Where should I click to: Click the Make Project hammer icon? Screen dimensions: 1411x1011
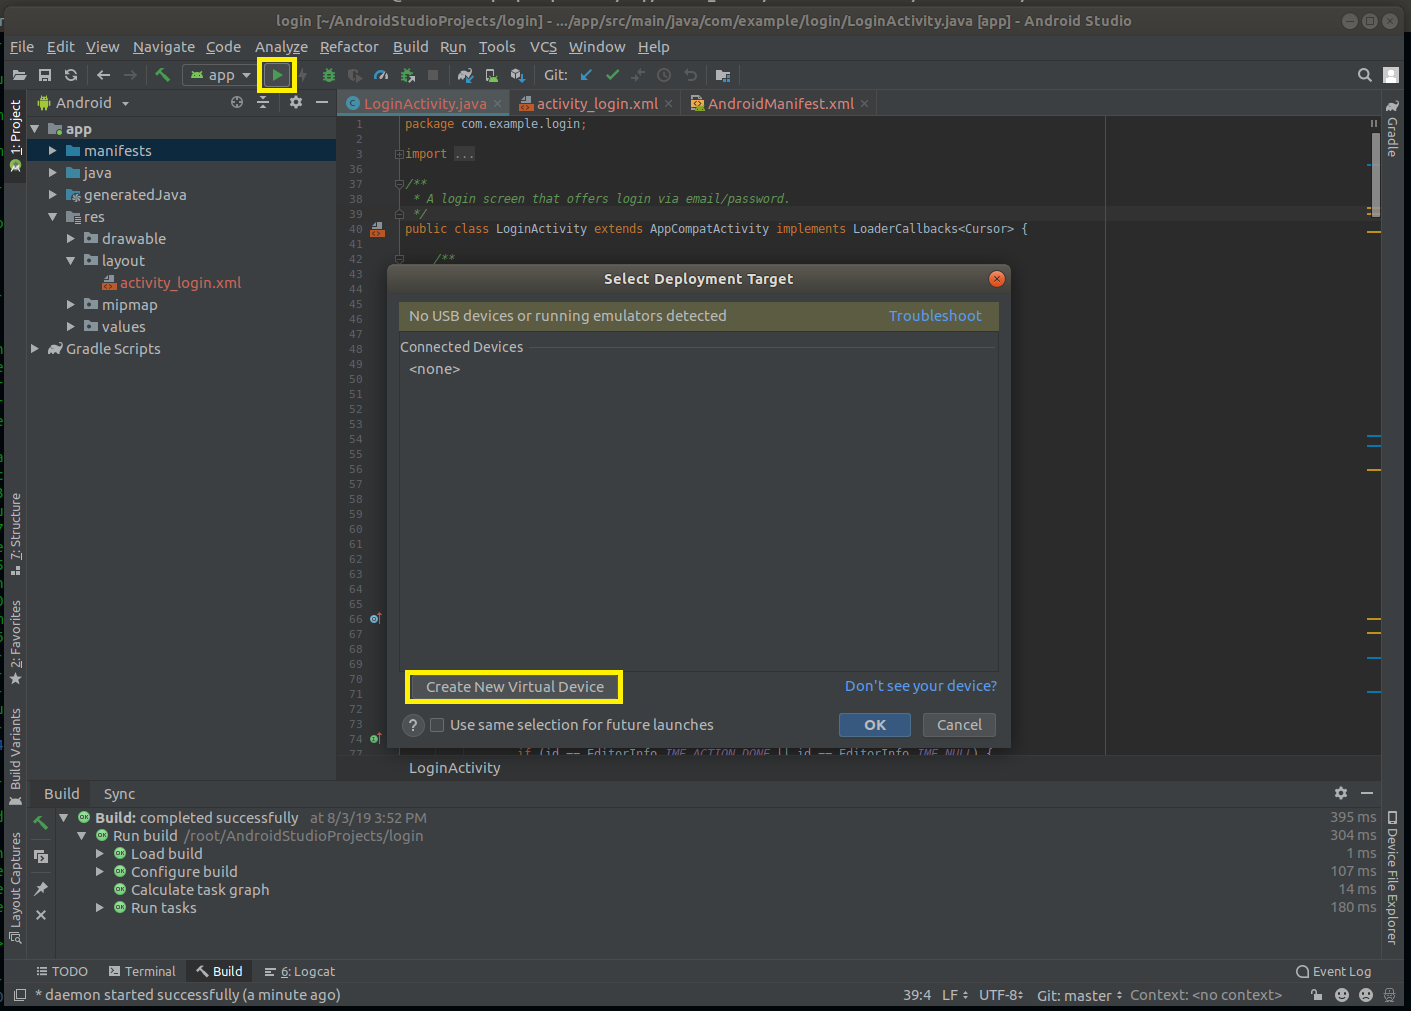pyautogui.click(x=162, y=75)
